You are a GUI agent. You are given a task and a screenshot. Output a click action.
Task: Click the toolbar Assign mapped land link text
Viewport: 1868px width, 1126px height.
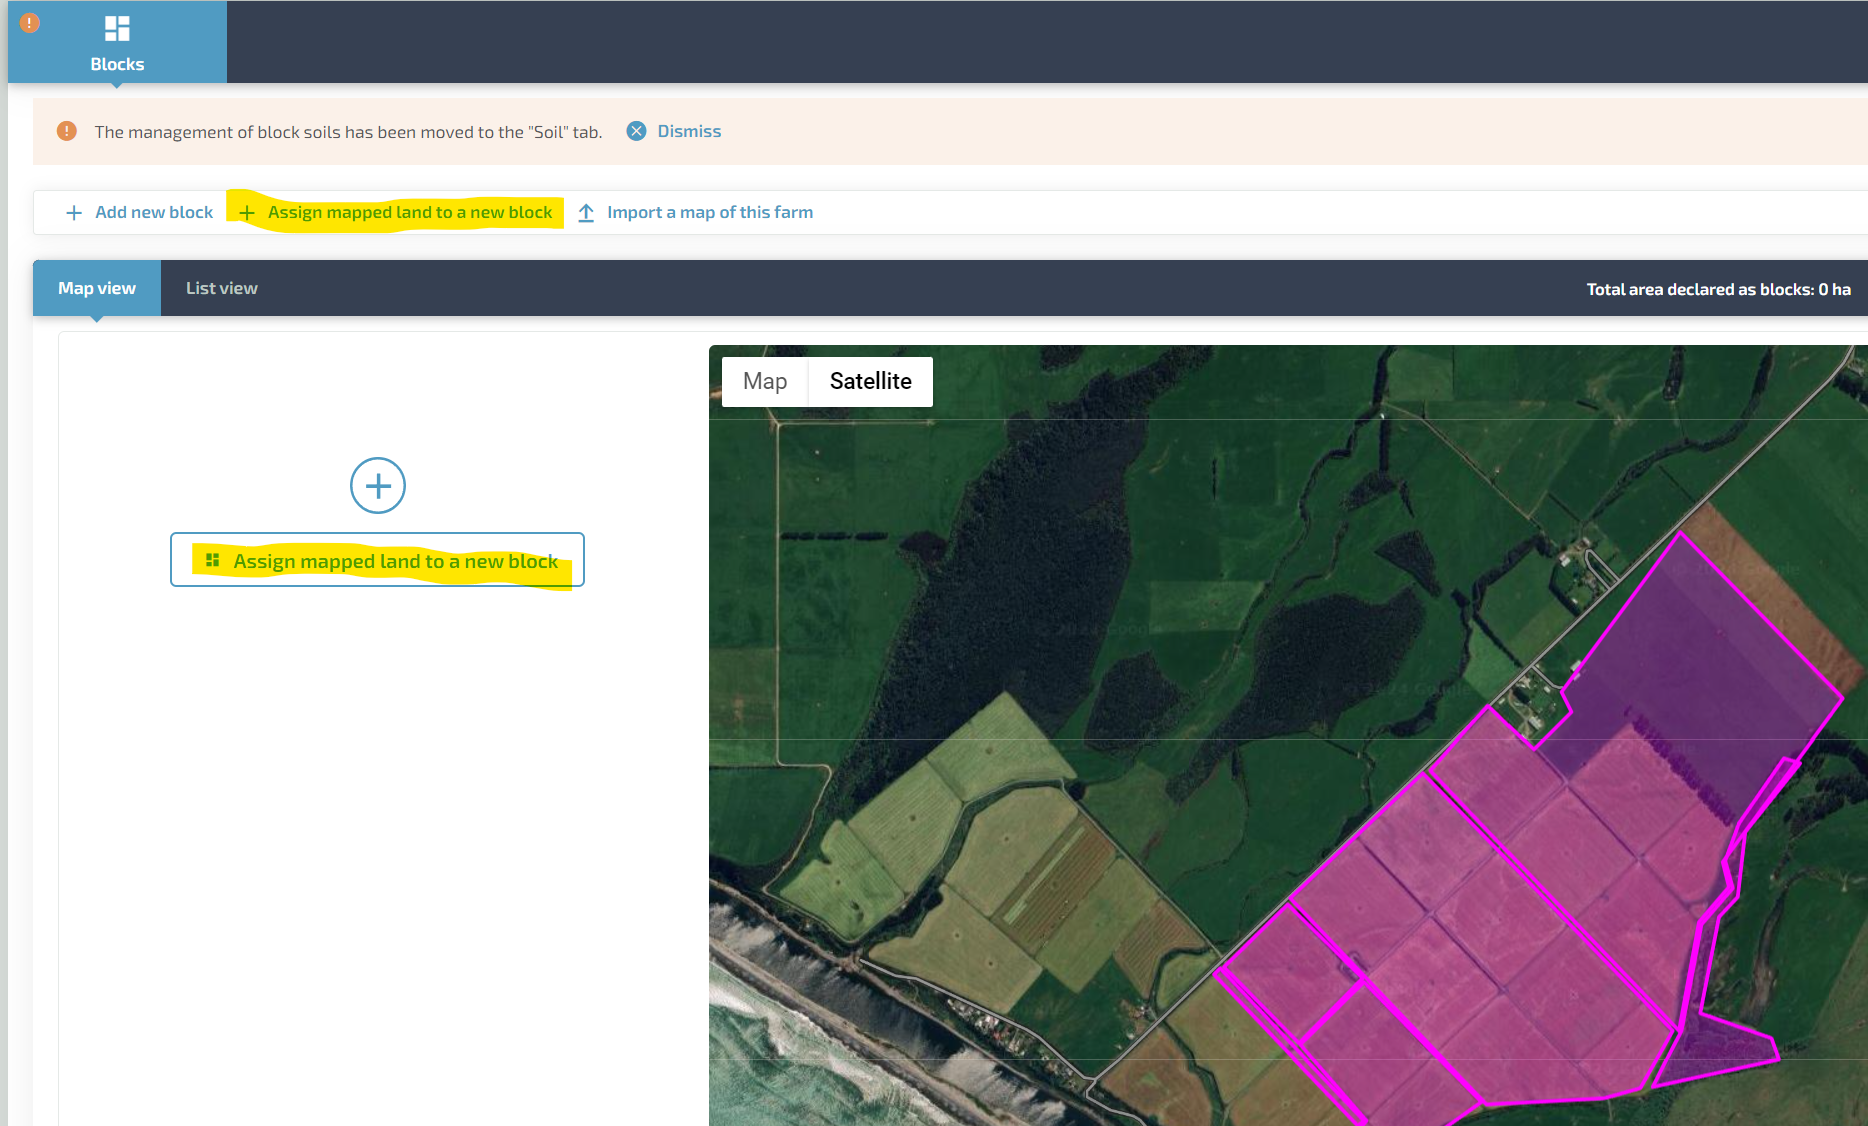click(x=410, y=212)
